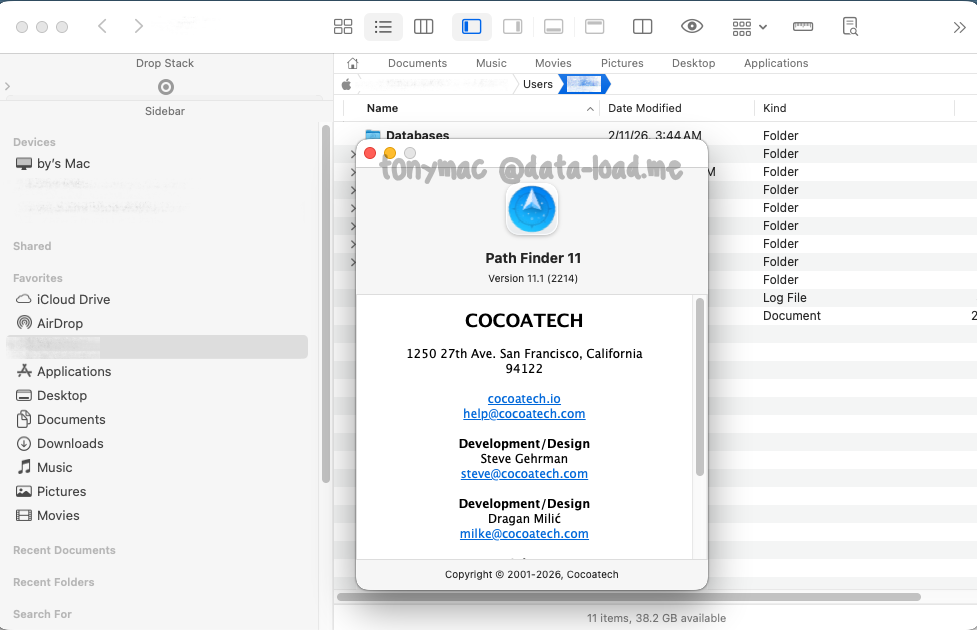Image resolution: width=977 pixels, height=630 pixels.
Task: Toggle the left sidebar panel
Action: 472,27
